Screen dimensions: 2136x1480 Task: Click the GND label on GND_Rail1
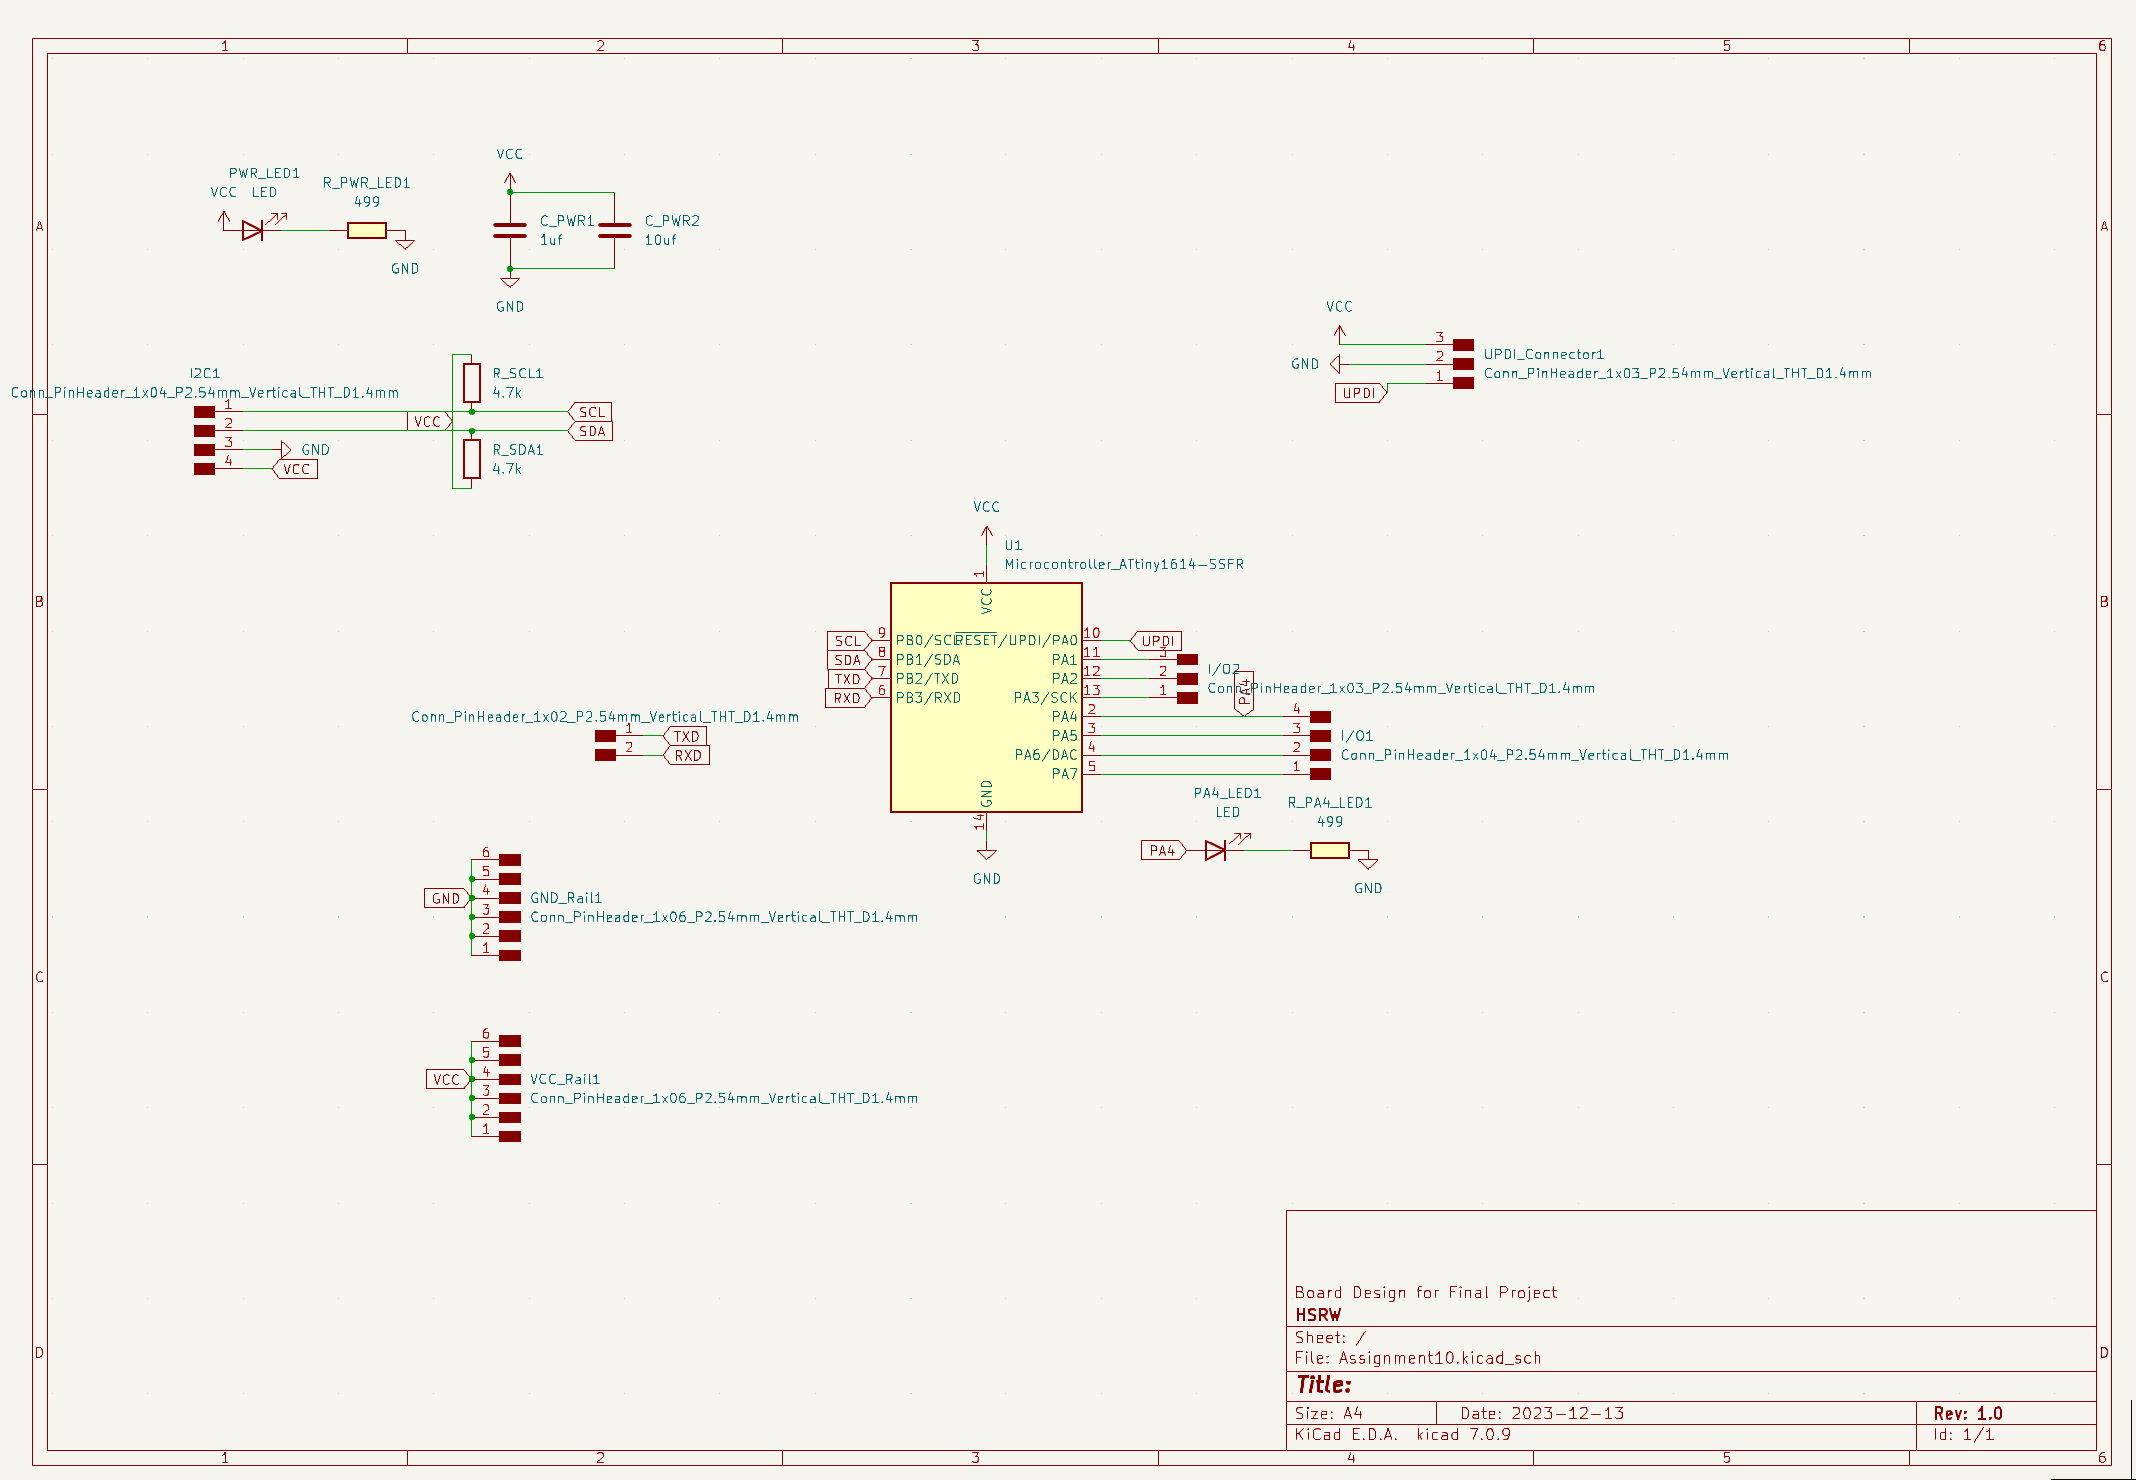pos(447,898)
